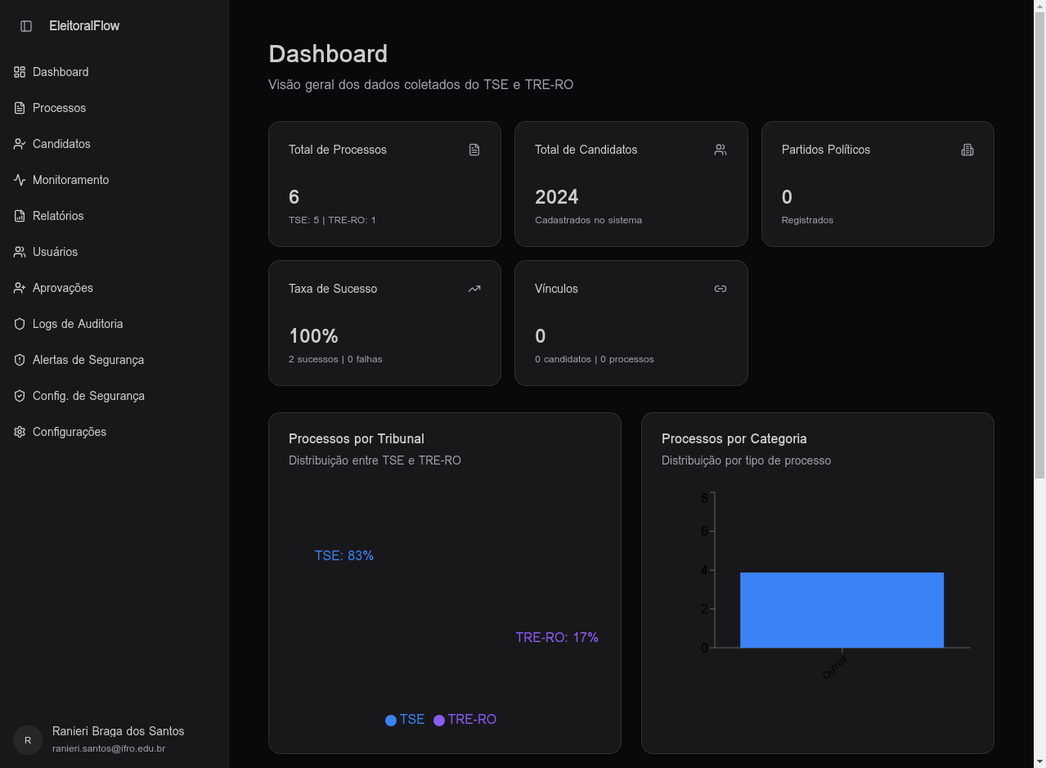This screenshot has height=768, width=1046.
Task: Click the alert icon beside Alertas de Segurança
Action: pos(18,359)
